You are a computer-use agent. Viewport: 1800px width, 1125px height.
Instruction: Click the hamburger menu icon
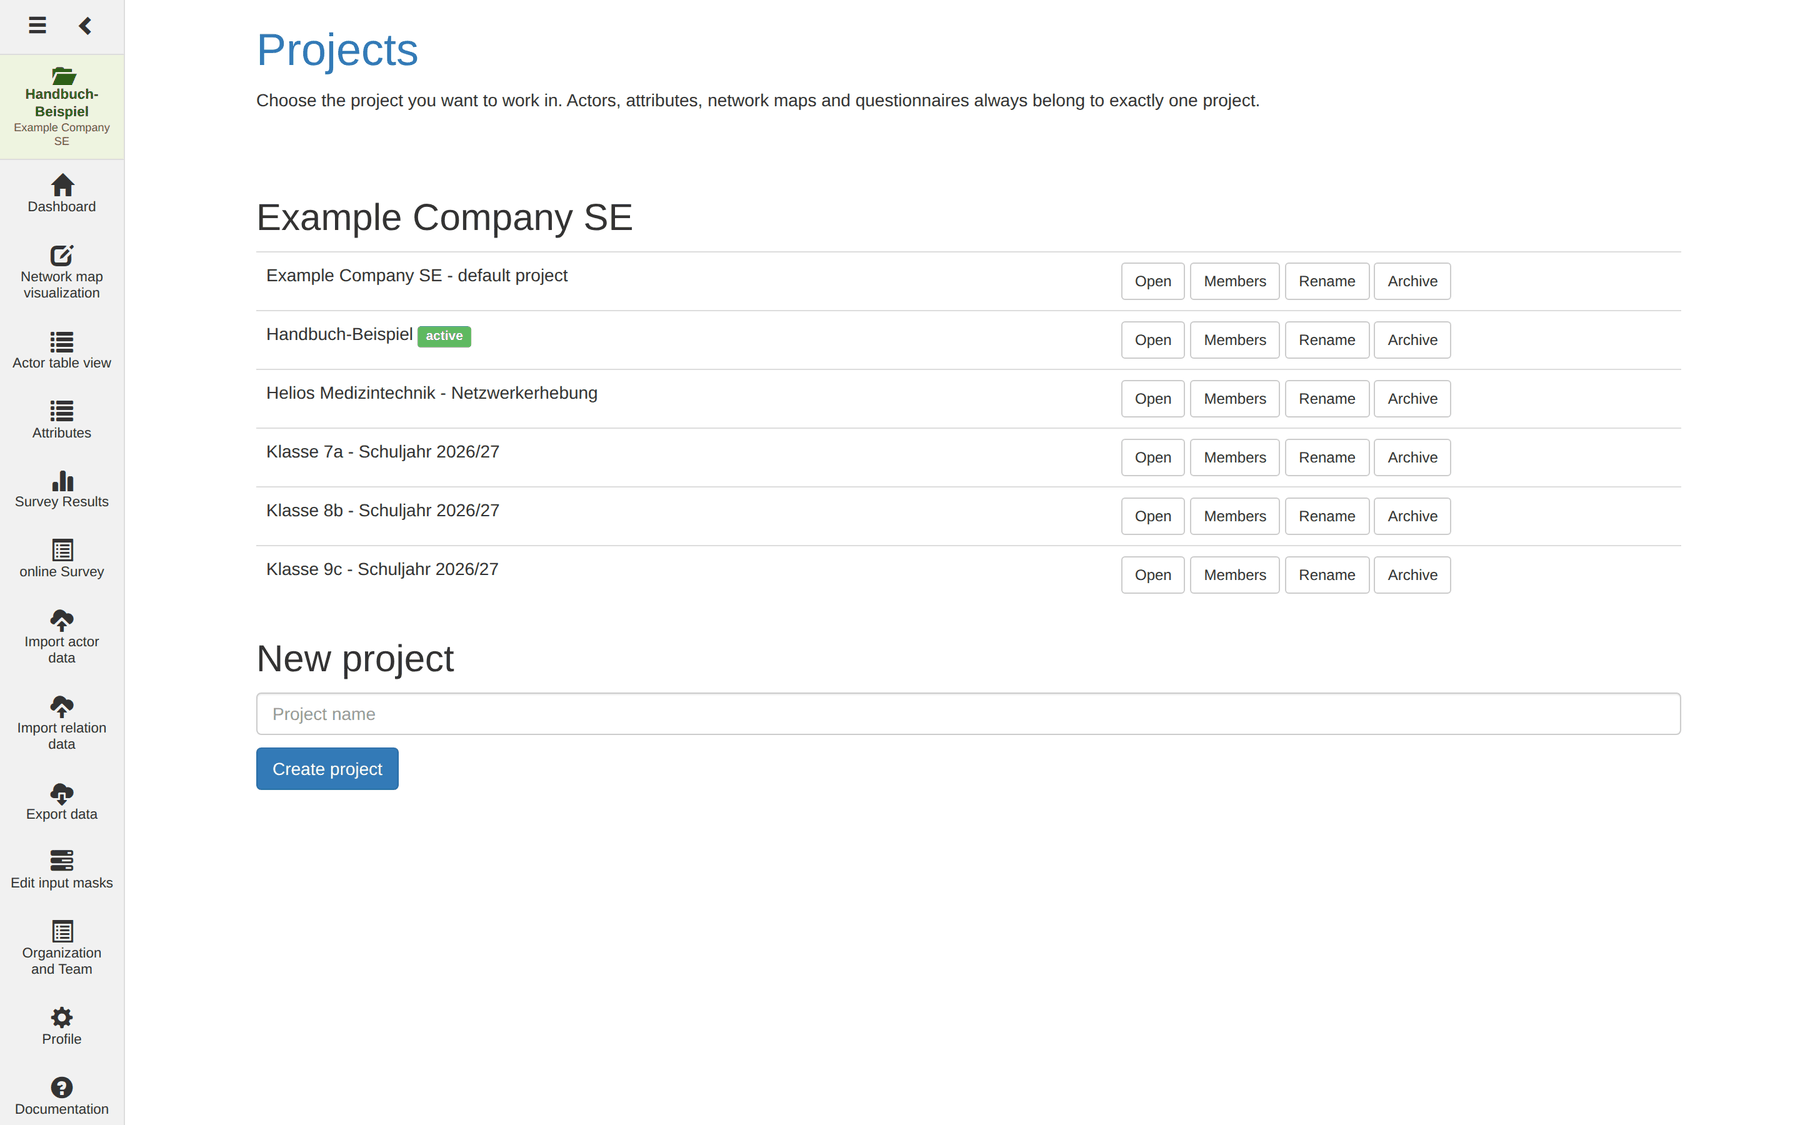tap(37, 25)
